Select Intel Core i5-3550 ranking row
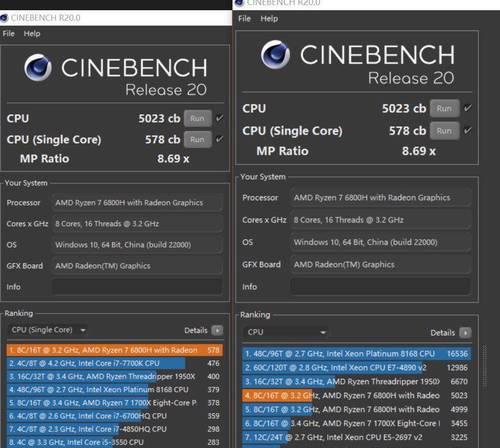Image resolution: width=500 pixels, height=448 pixels. (x=115, y=442)
